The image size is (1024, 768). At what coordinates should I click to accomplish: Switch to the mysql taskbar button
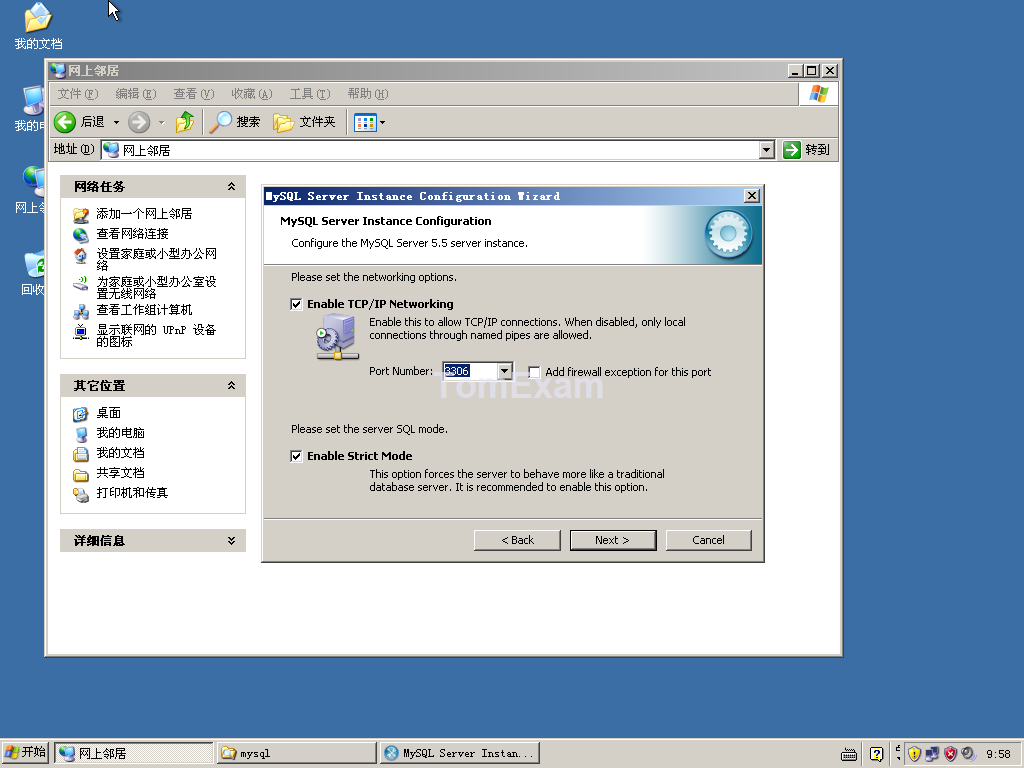[296, 754]
